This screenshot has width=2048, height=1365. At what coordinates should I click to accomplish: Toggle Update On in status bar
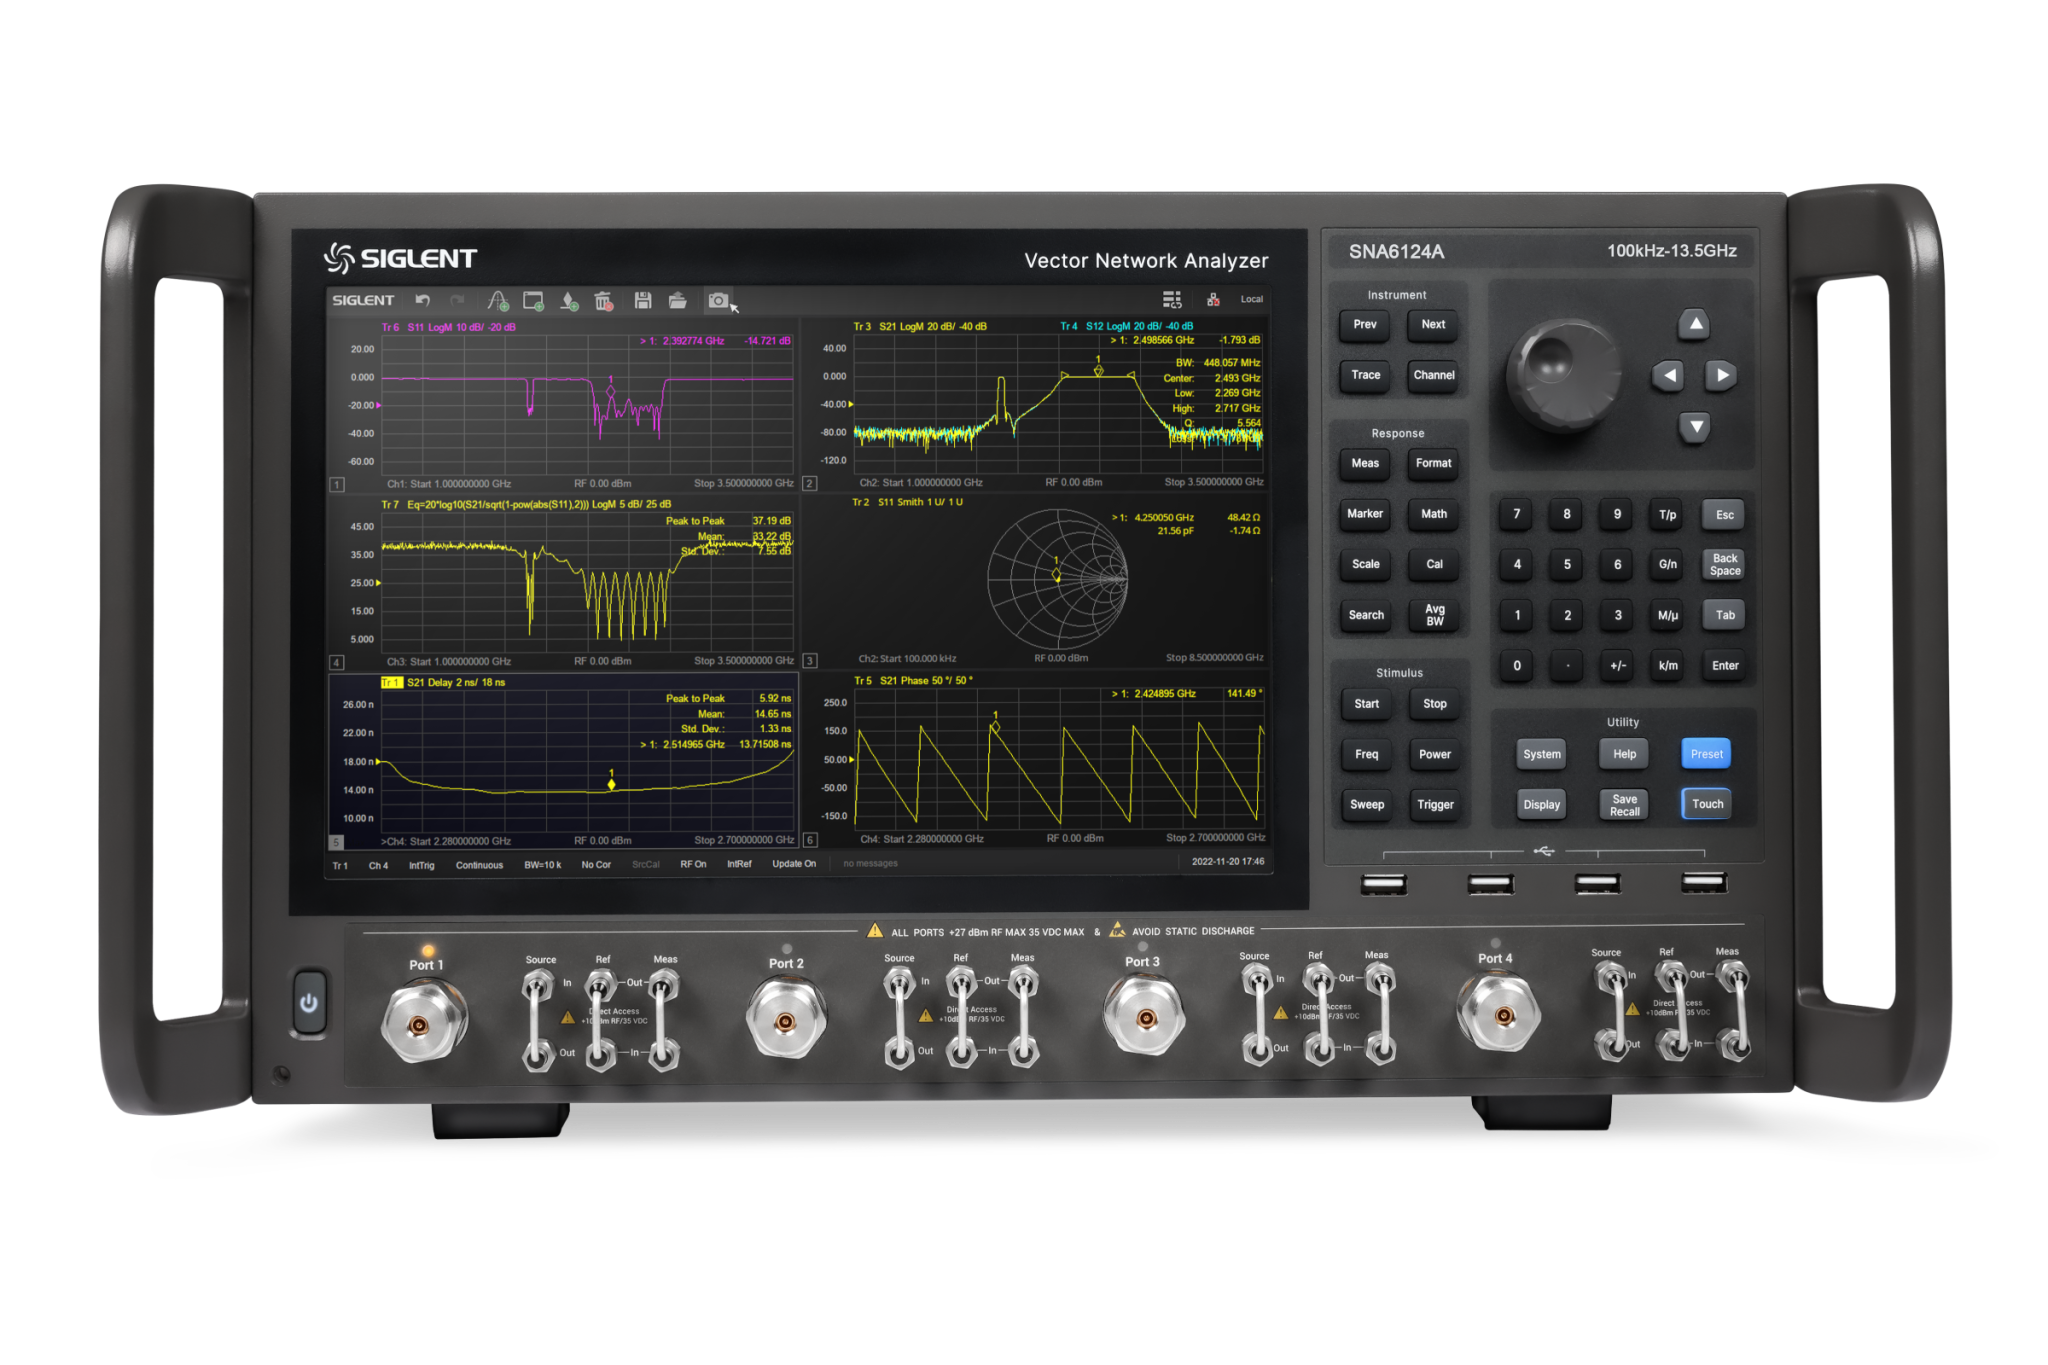click(x=794, y=864)
